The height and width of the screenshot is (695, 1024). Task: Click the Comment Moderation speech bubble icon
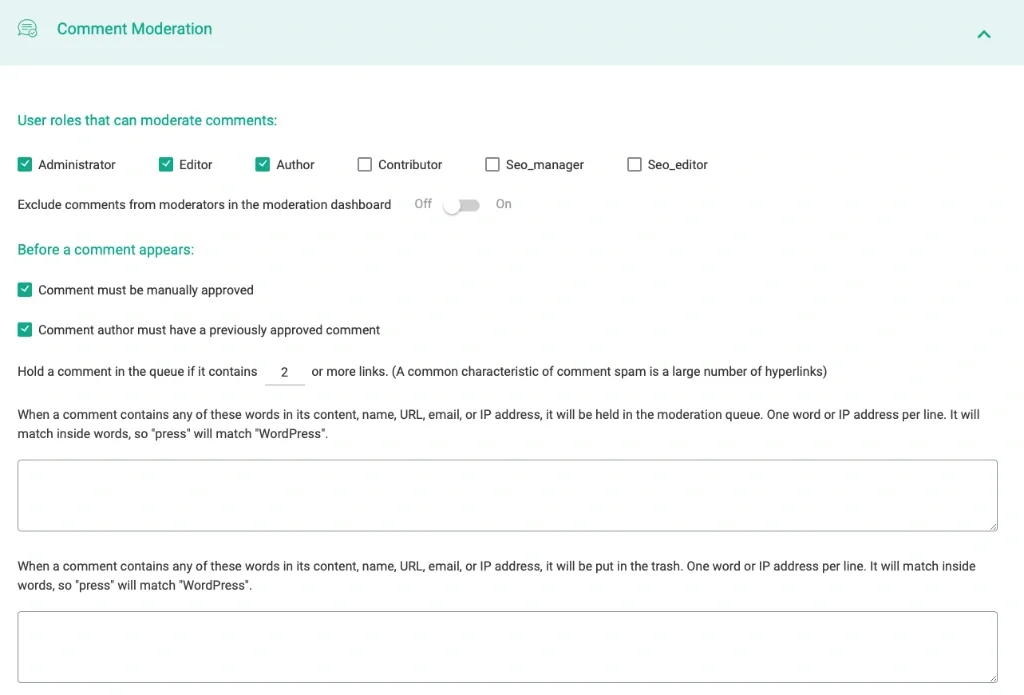click(x=28, y=29)
